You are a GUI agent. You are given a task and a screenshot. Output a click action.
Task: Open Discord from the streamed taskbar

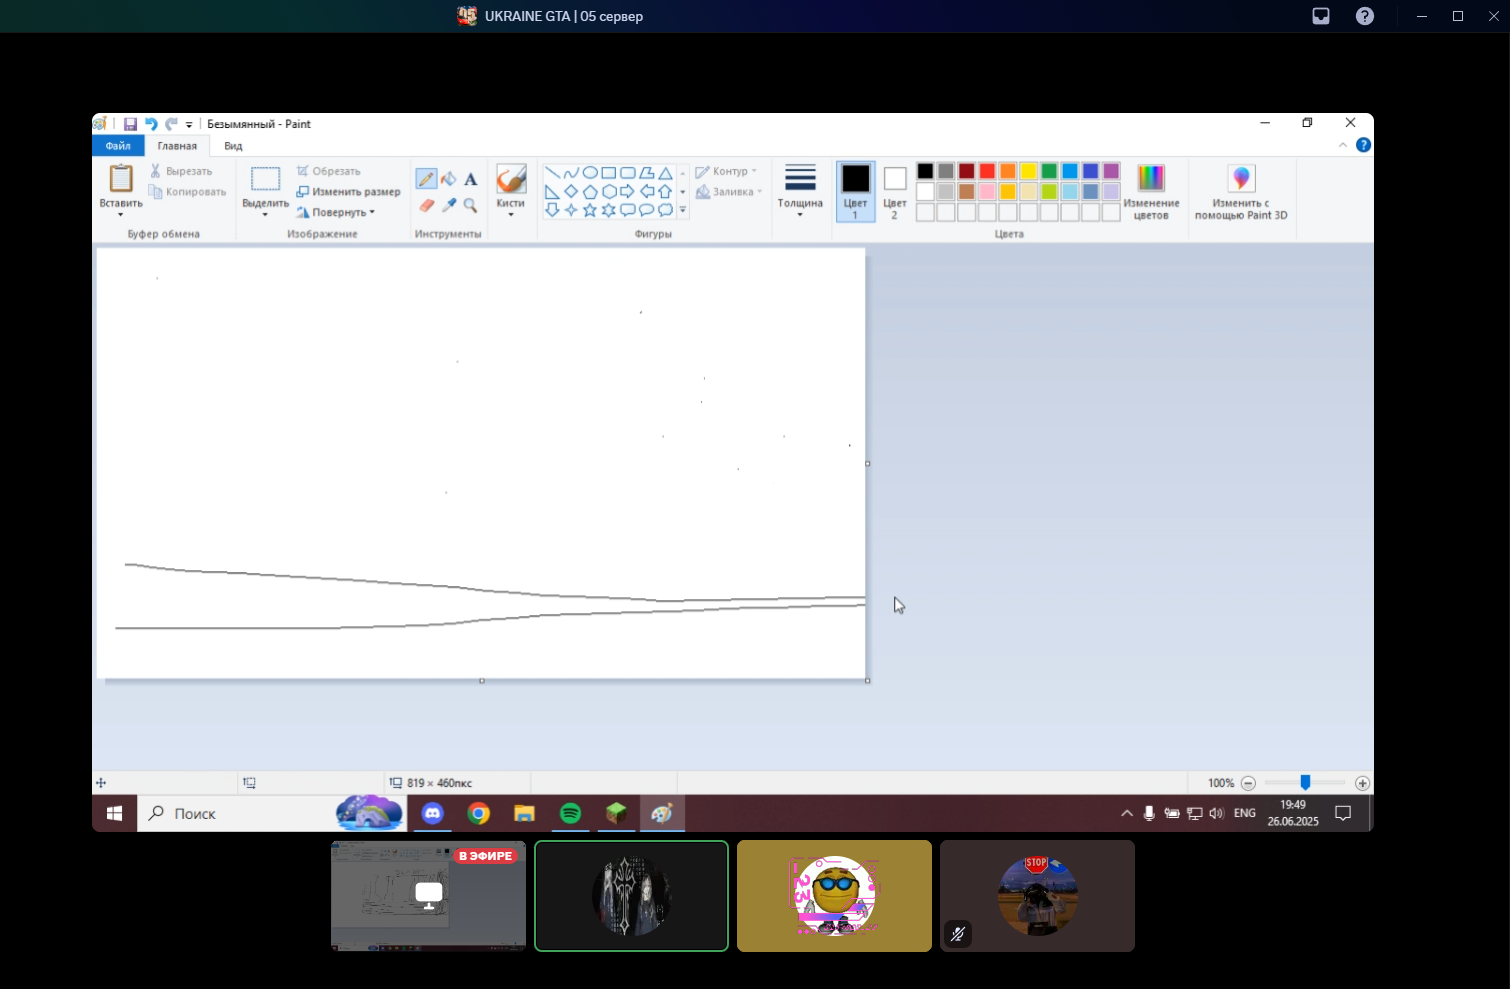coord(432,813)
